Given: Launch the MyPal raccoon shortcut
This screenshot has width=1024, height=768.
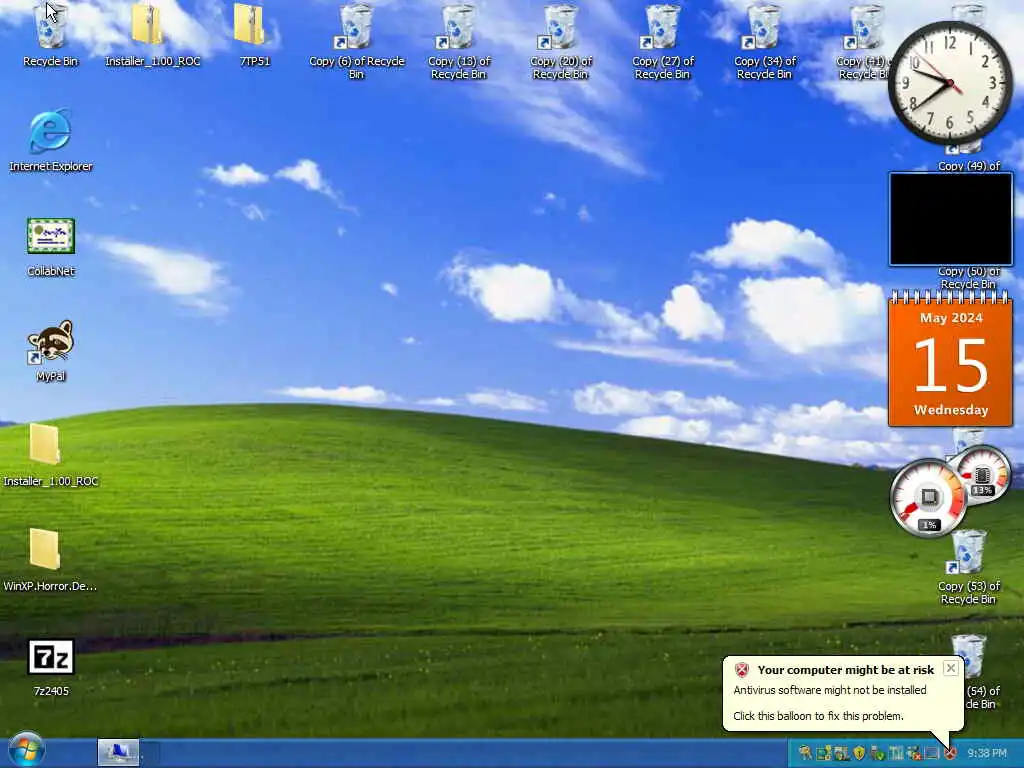Looking at the screenshot, I should 50,351.
